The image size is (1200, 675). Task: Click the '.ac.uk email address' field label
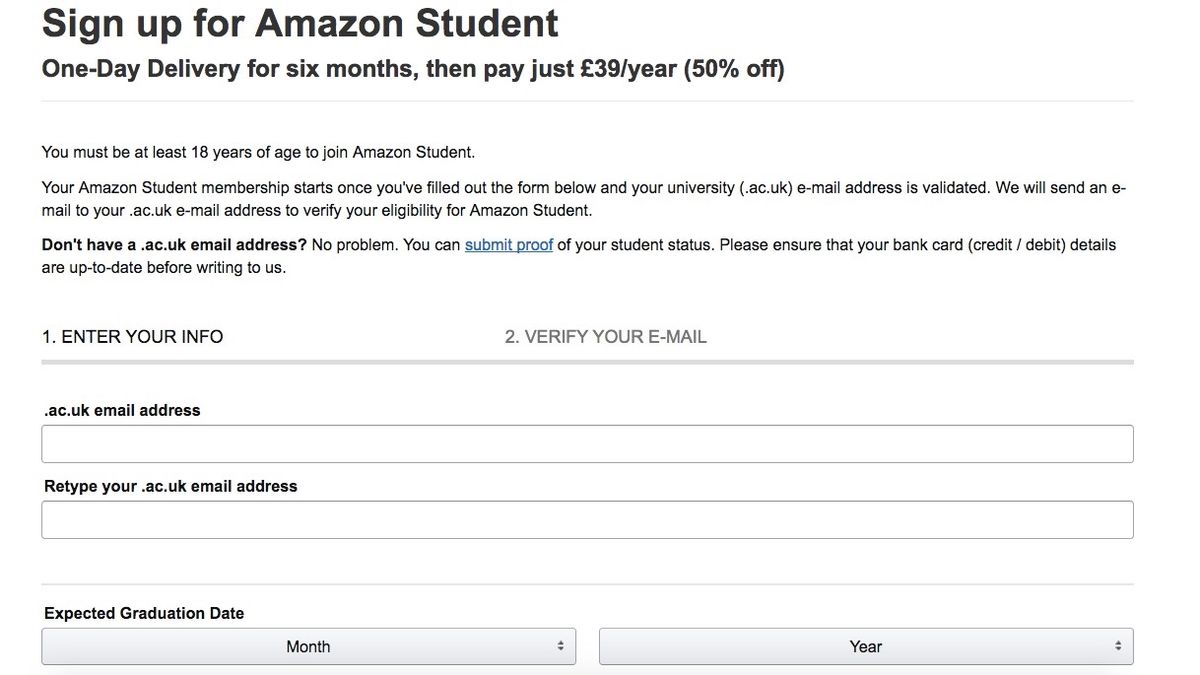(x=122, y=410)
